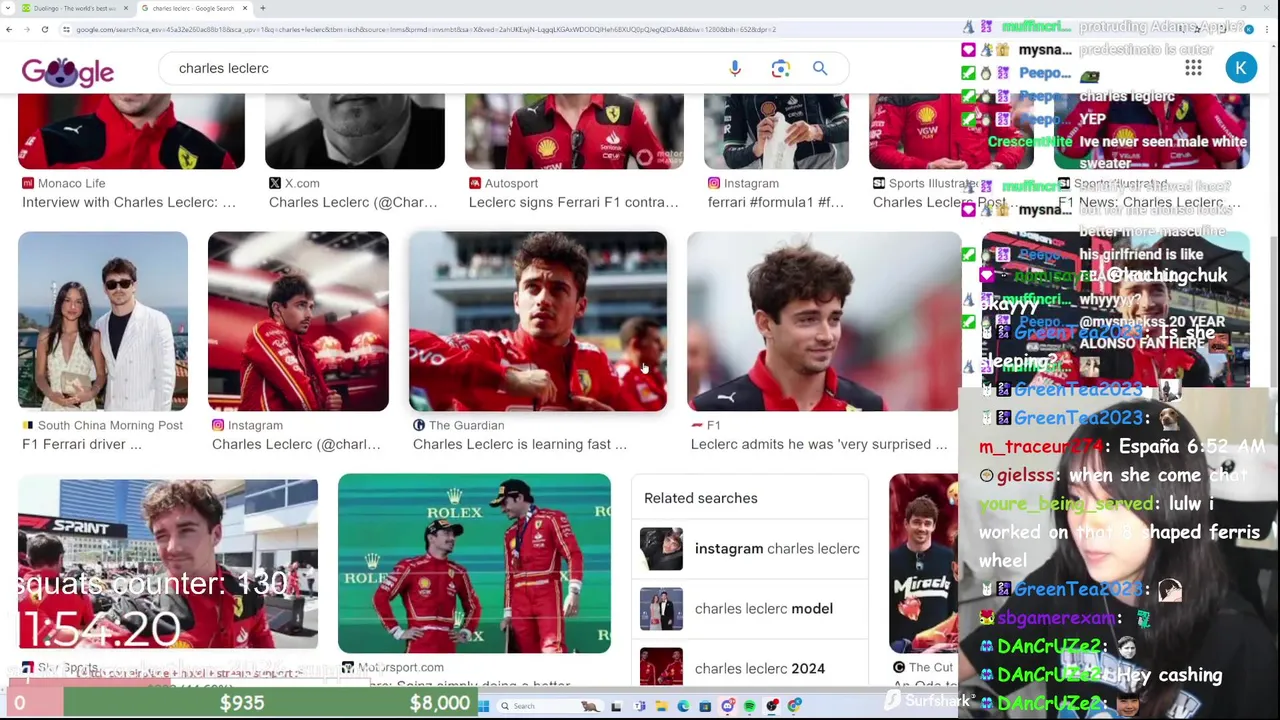Click 'Autosport' source label
The width and height of the screenshot is (1280, 720).
tap(511, 183)
